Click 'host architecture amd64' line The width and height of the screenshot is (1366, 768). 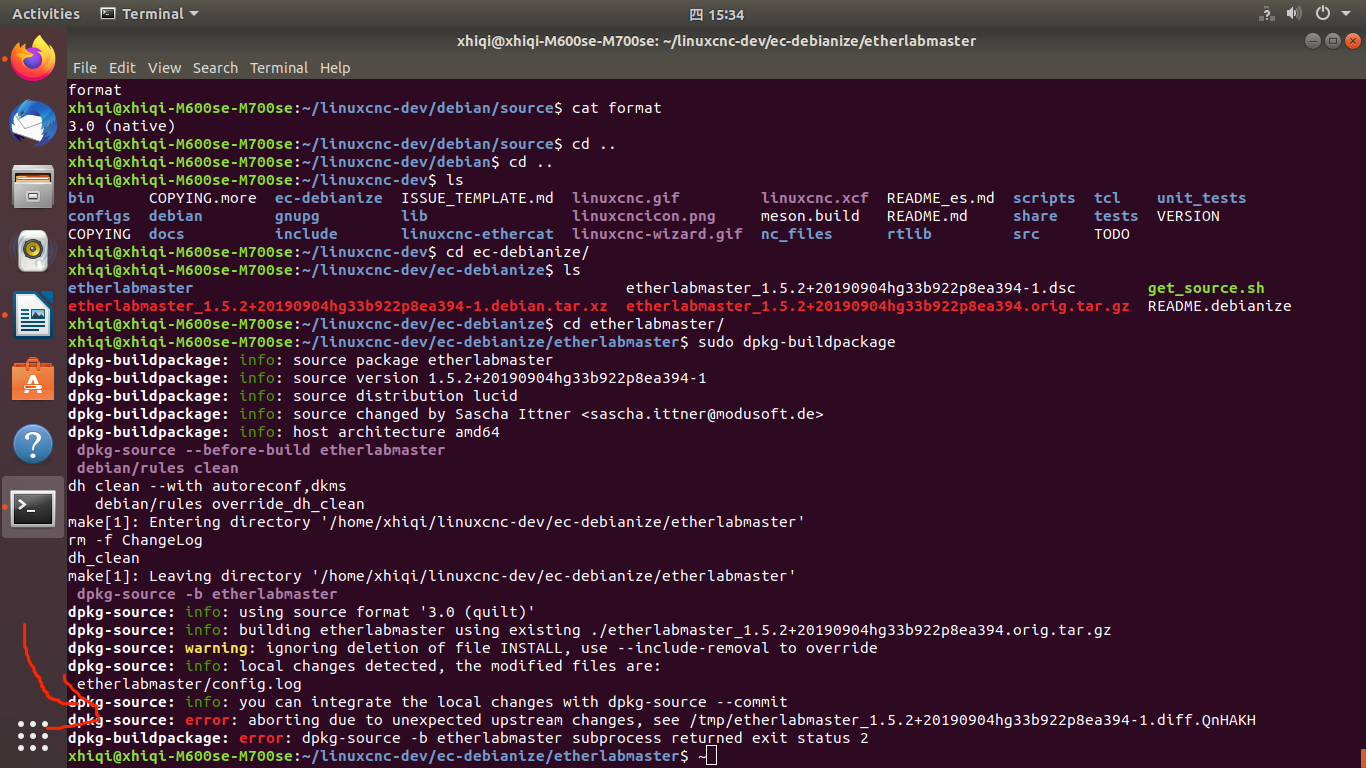pyautogui.click(x=396, y=432)
